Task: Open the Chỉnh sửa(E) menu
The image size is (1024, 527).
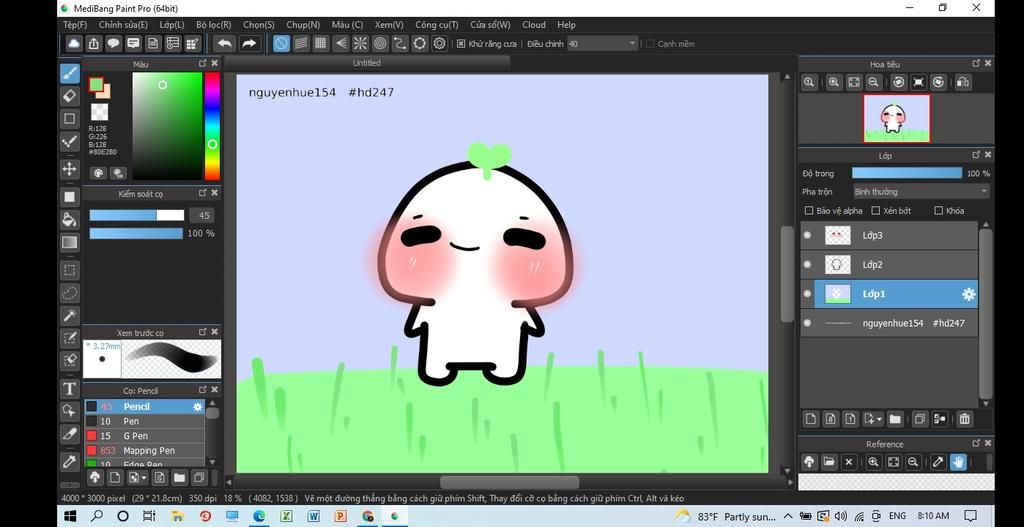Action: 123,25
